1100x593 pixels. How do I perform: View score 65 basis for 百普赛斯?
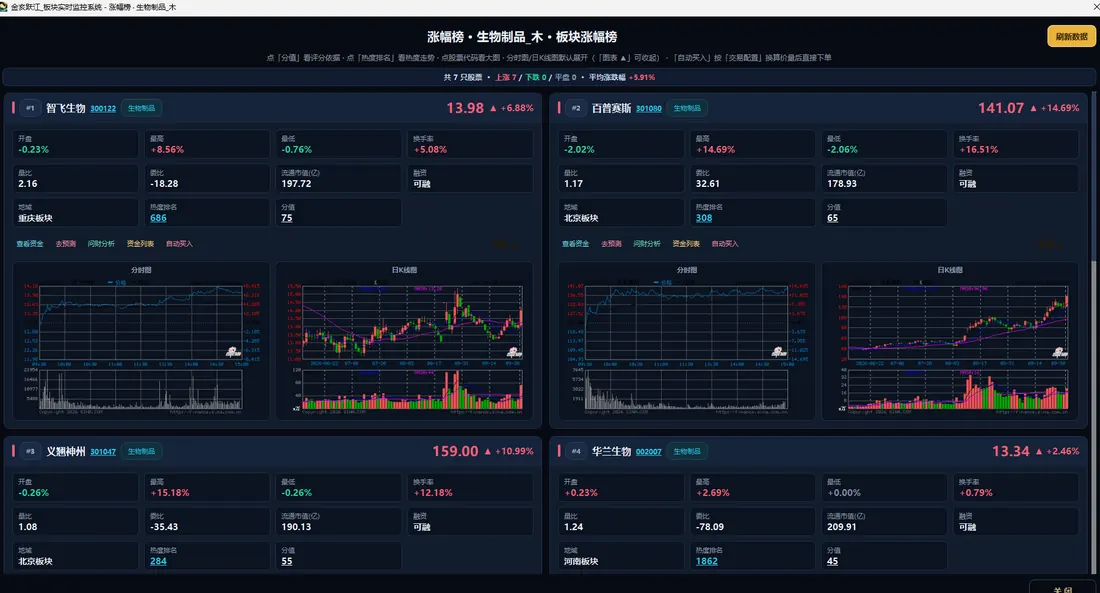[833, 218]
